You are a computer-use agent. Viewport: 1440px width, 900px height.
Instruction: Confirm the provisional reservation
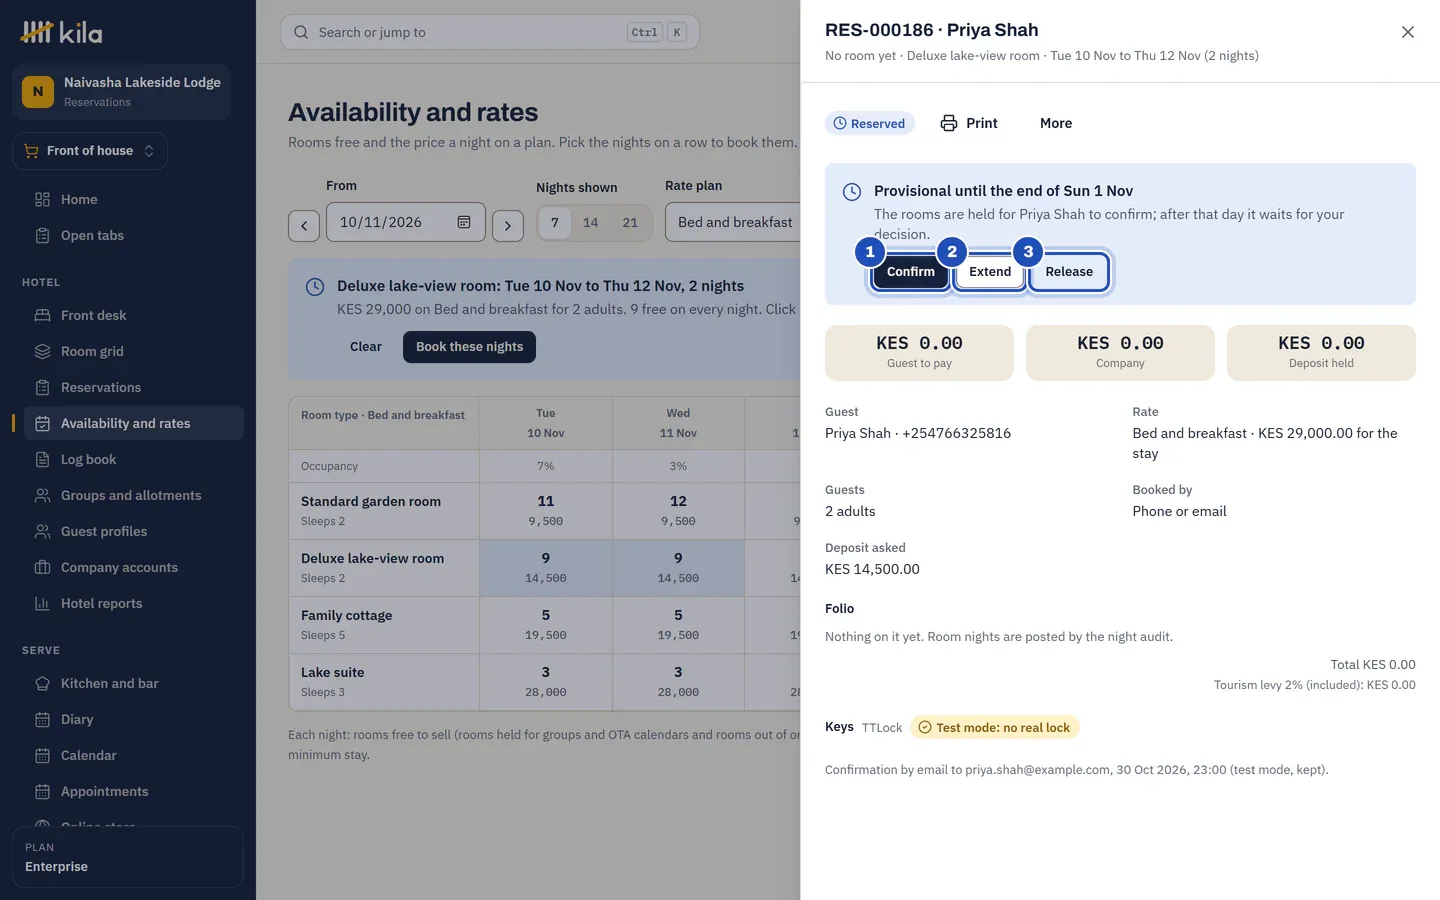(x=910, y=271)
